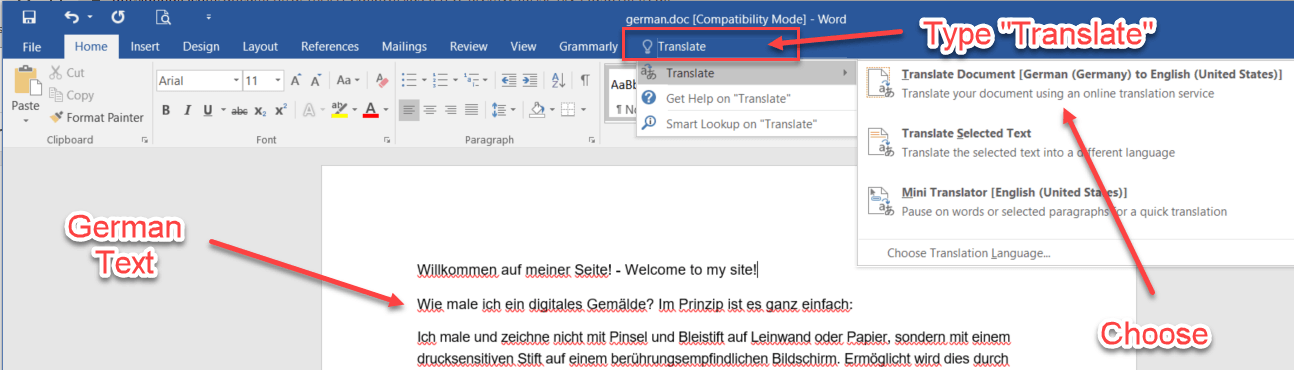Increase indent using the ribbon icon
The width and height of the screenshot is (1294, 370).
(x=530, y=80)
